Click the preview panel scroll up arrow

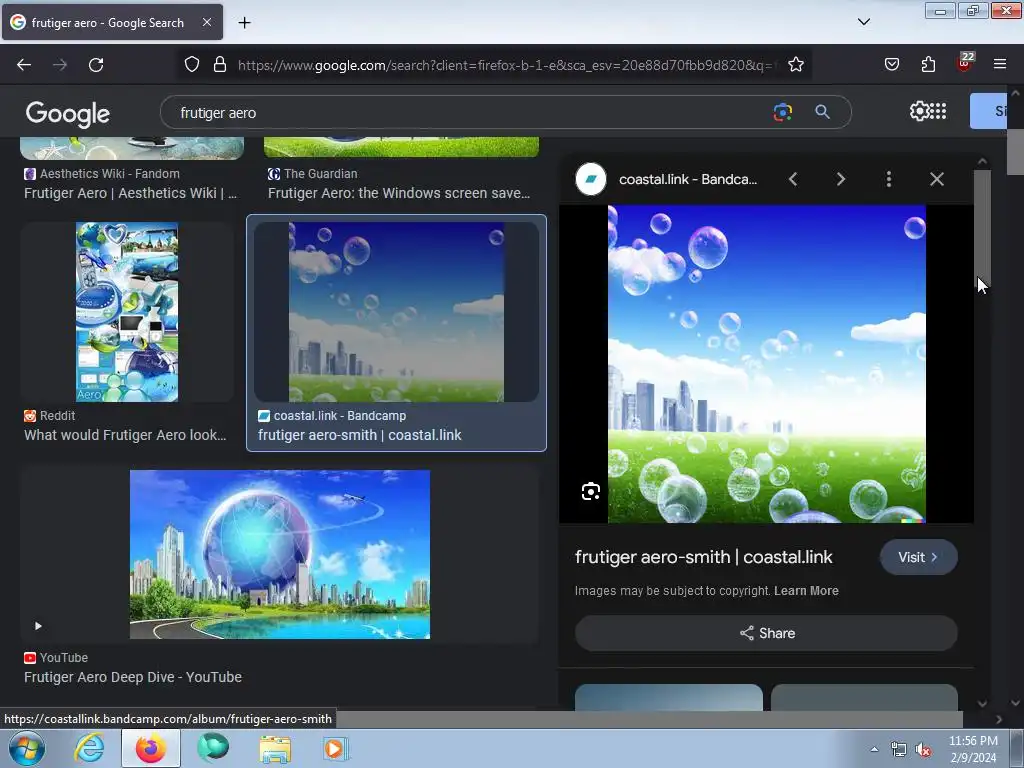tap(982, 161)
